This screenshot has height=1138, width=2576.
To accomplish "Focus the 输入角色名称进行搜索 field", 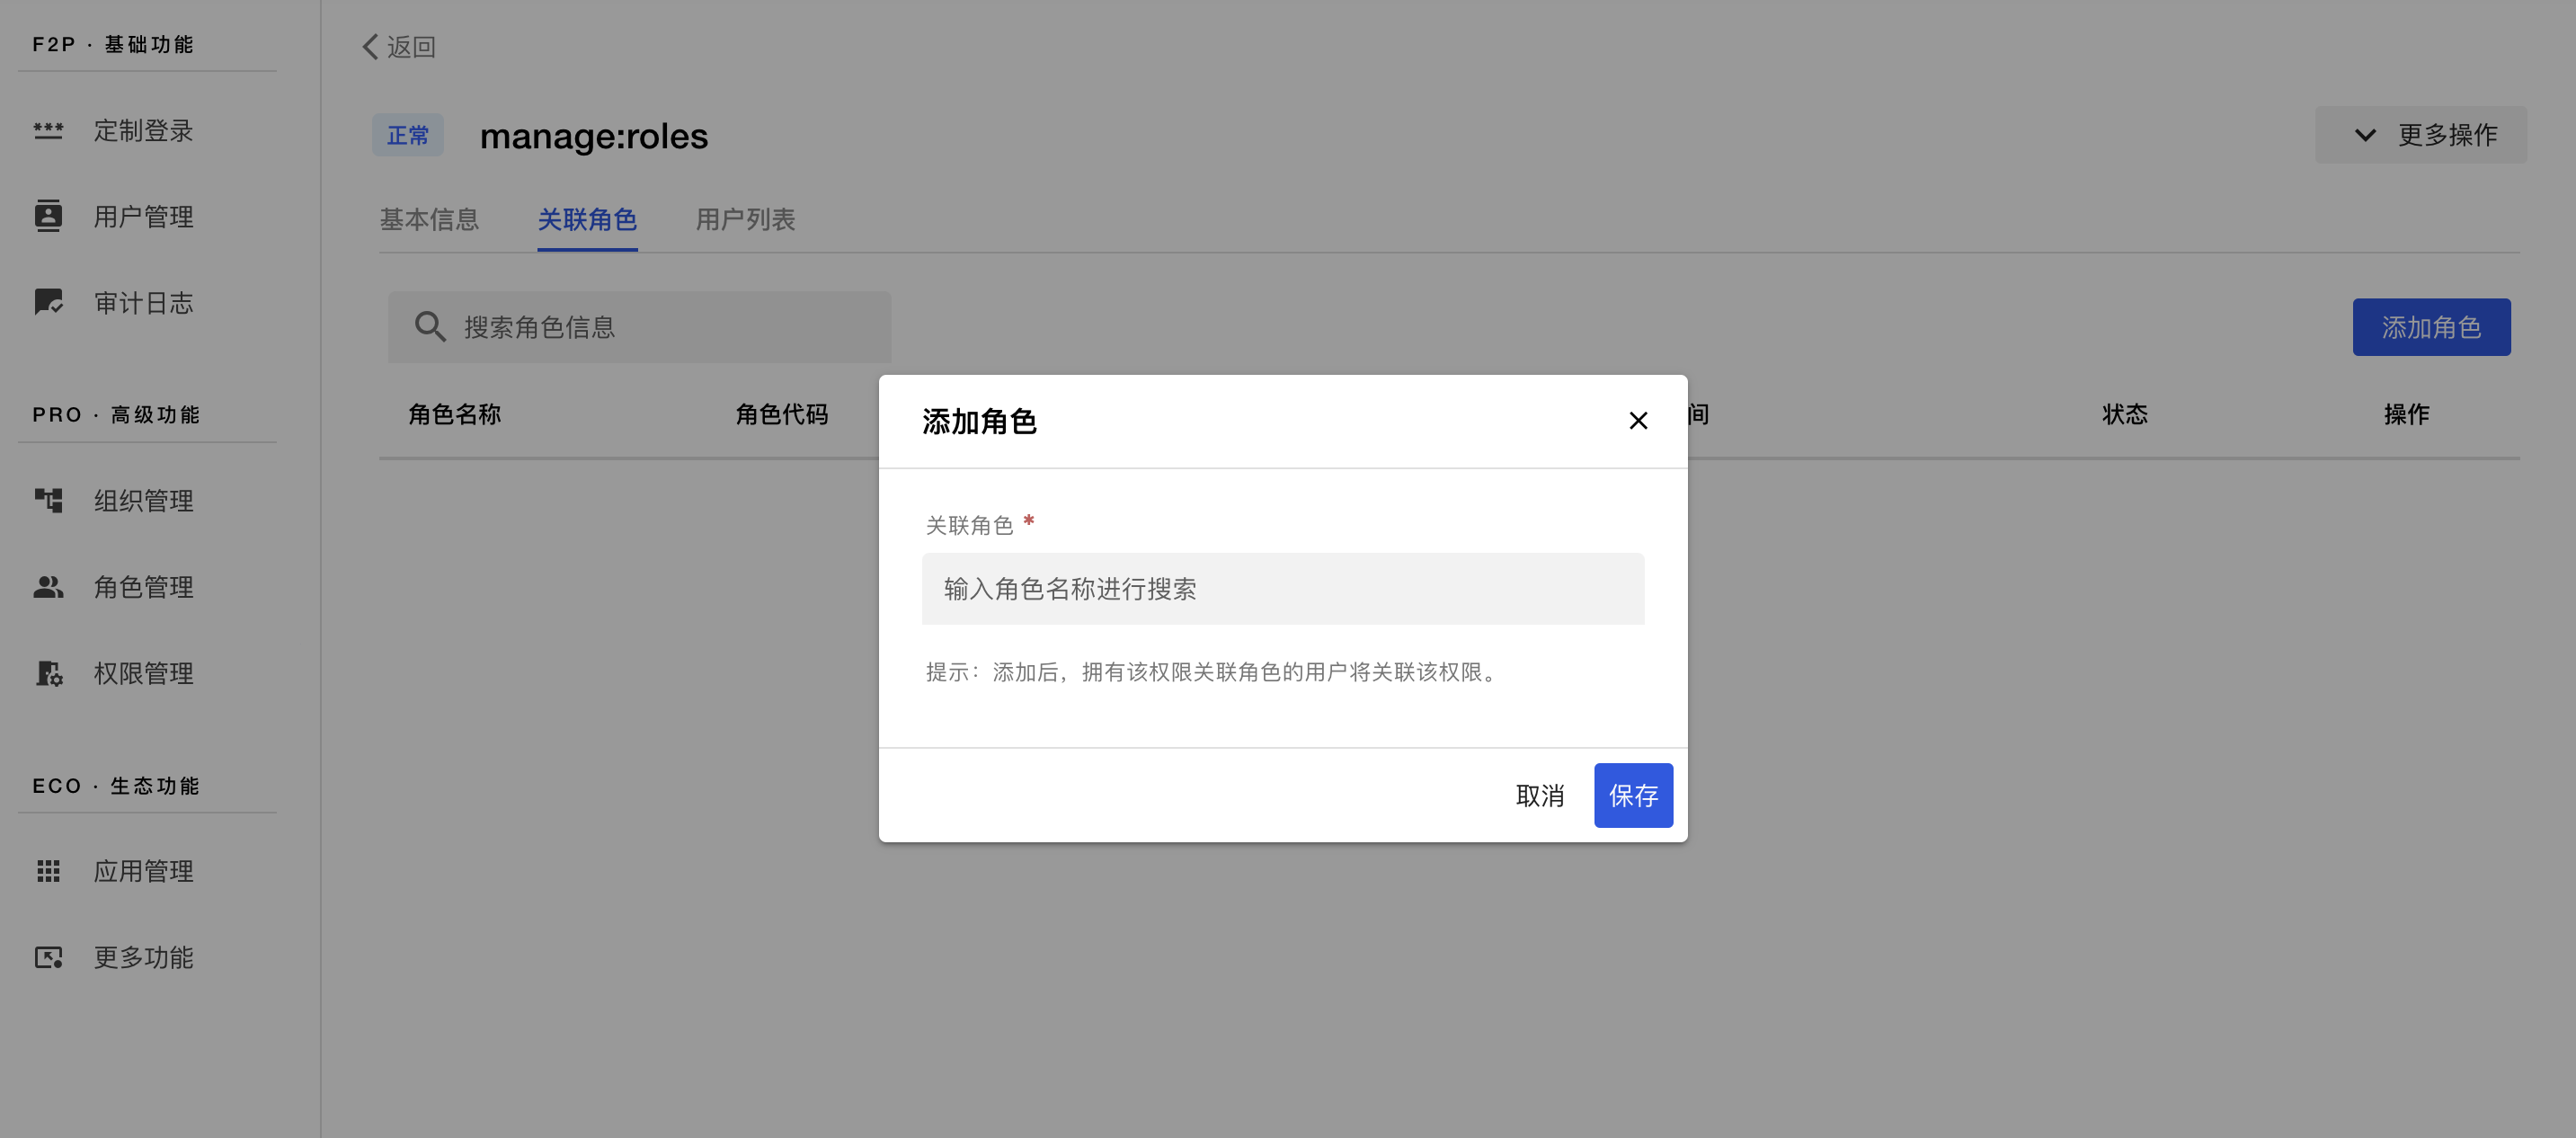I will [1283, 589].
